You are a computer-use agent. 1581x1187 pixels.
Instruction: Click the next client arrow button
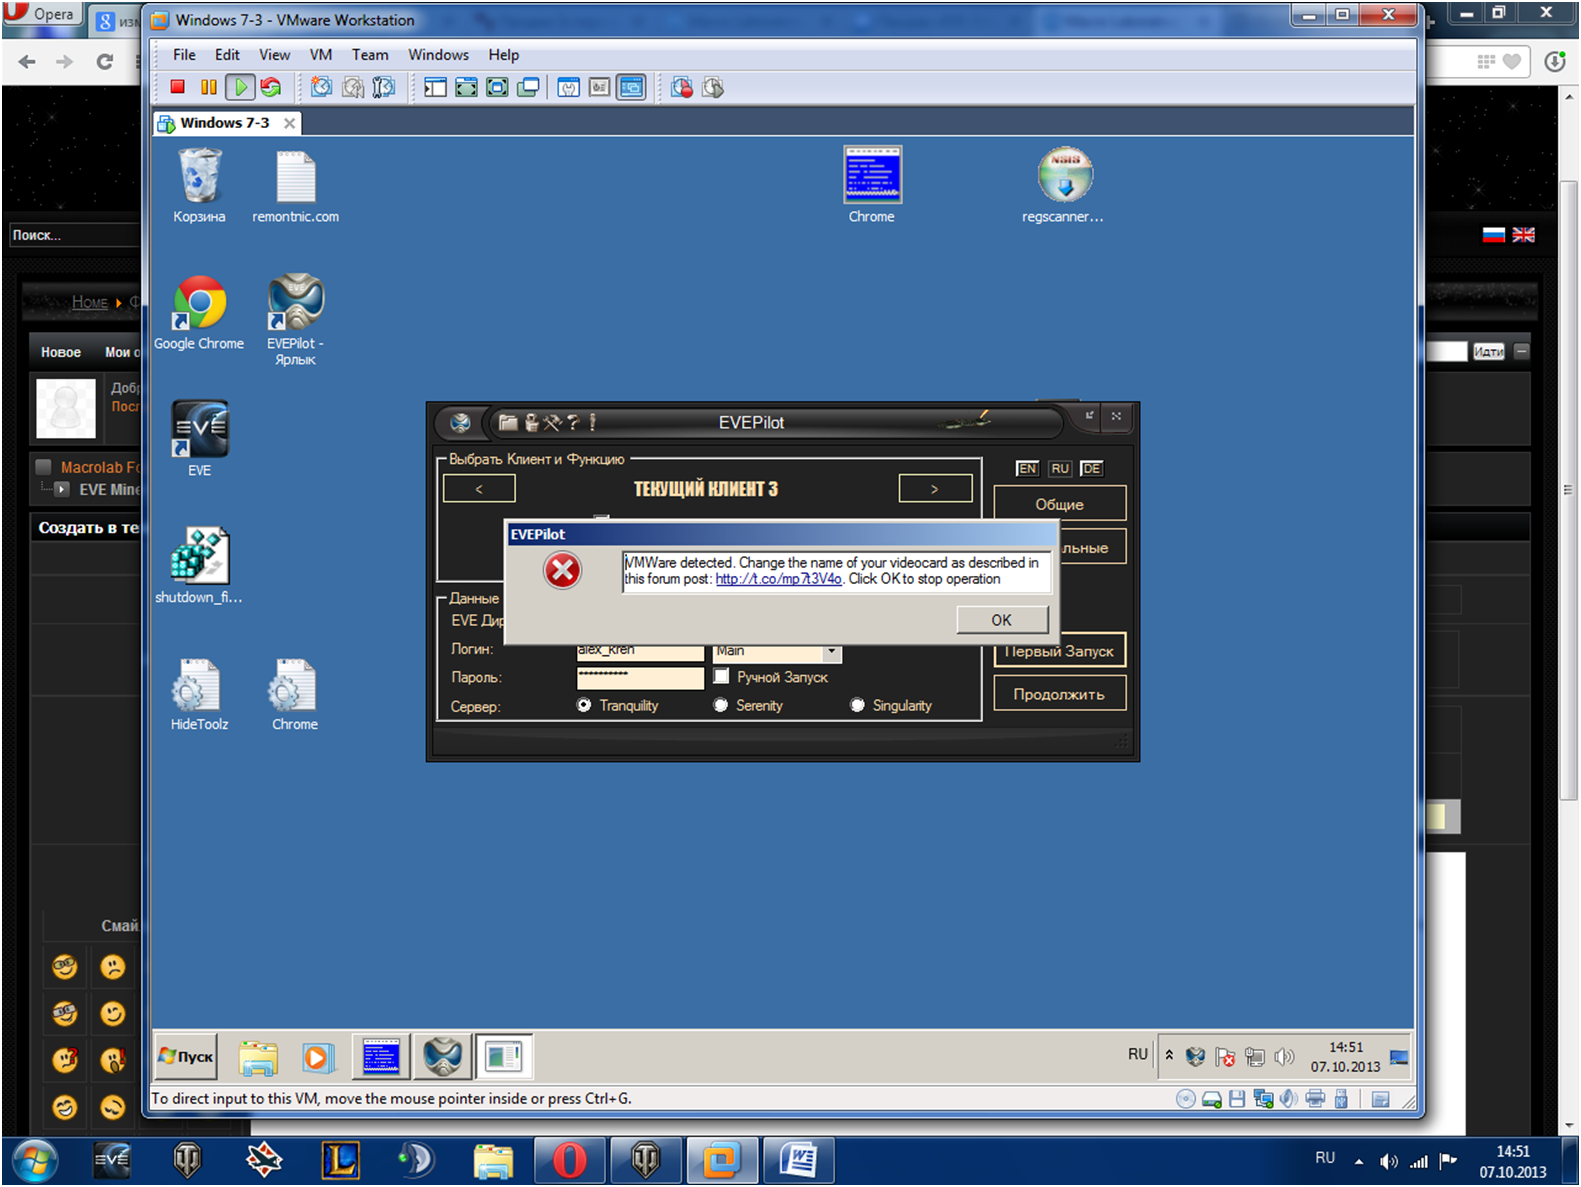935,489
